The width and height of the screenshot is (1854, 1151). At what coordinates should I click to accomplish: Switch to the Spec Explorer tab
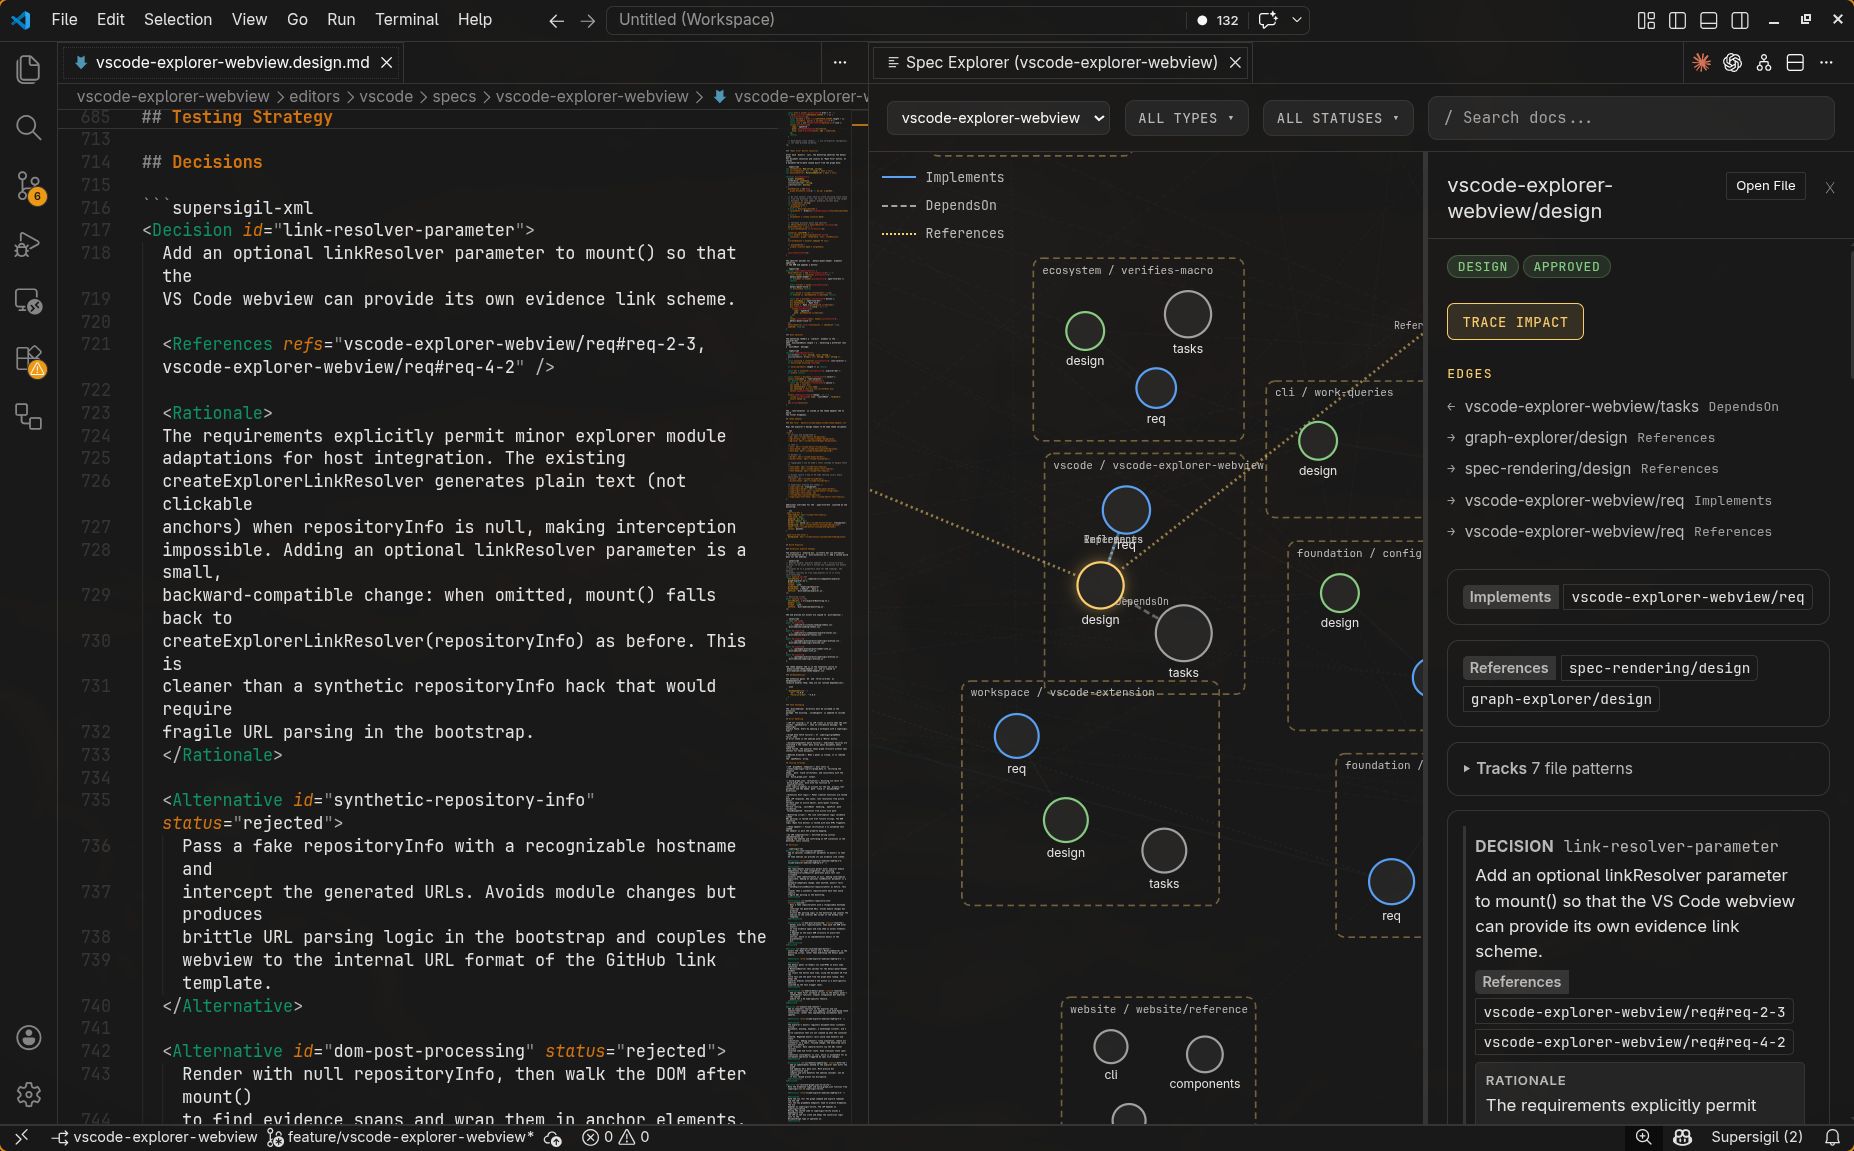pyautogui.click(x=1060, y=62)
